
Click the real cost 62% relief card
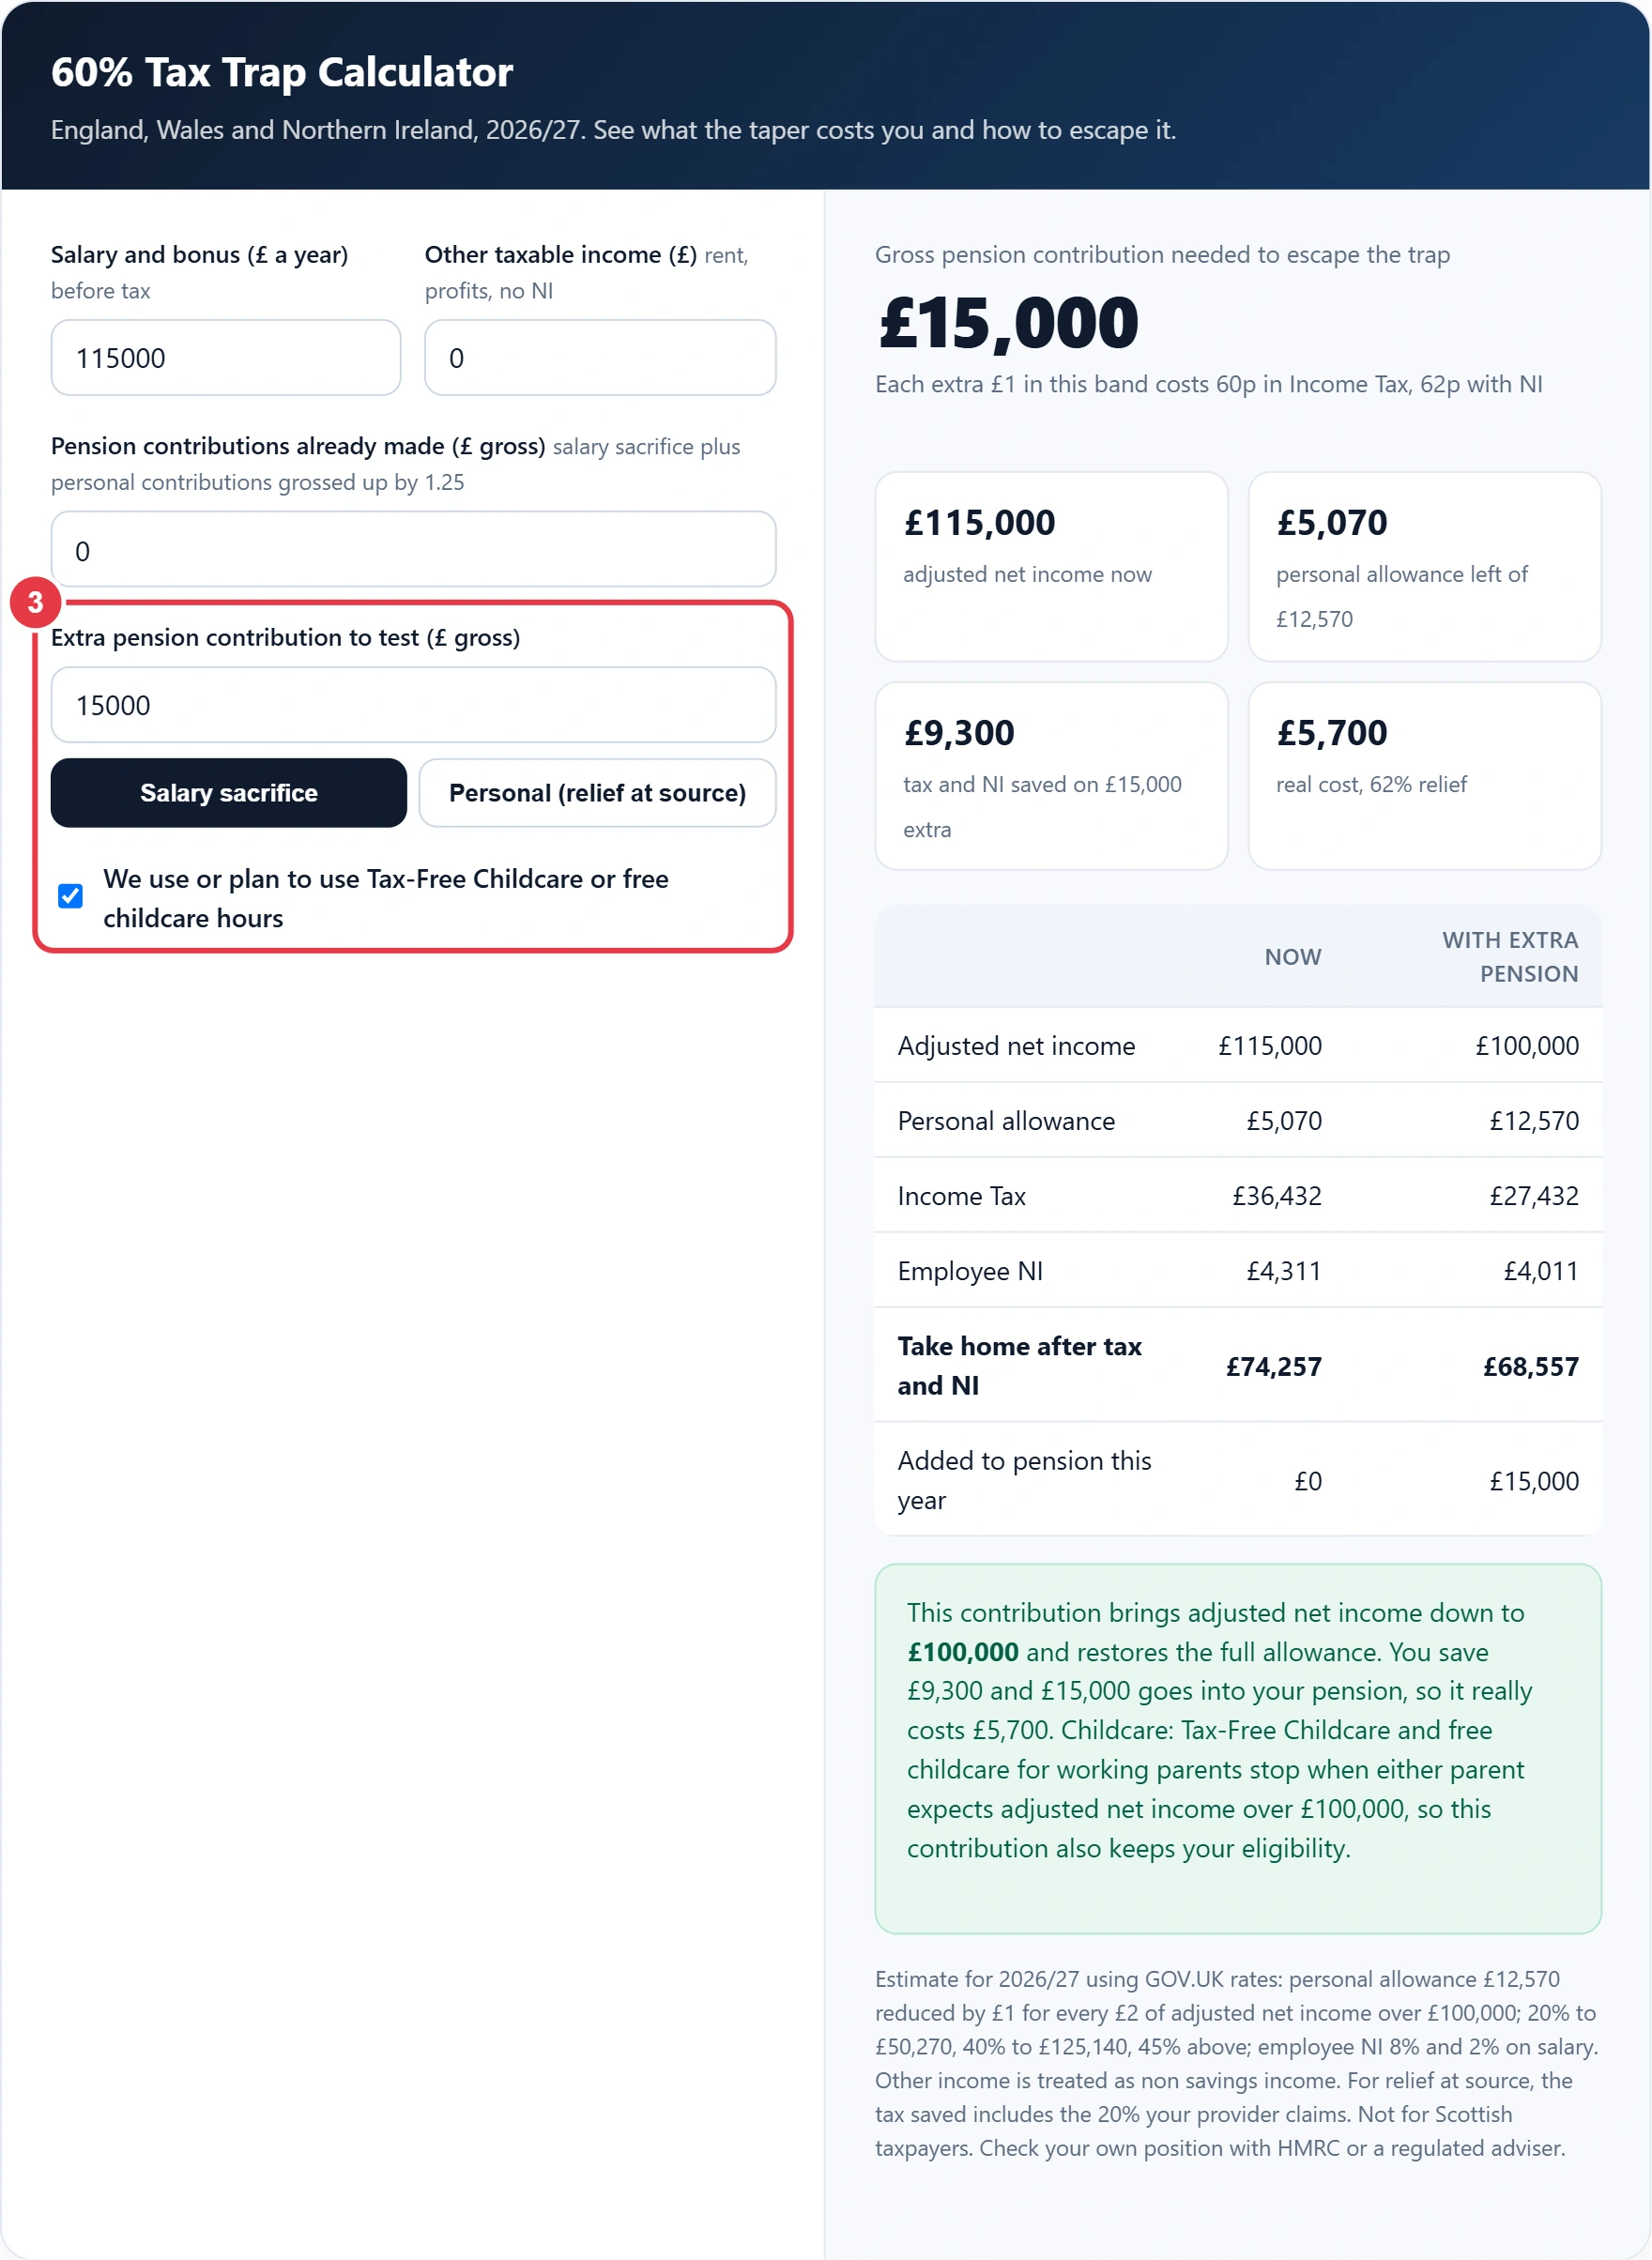(x=1425, y=776)
